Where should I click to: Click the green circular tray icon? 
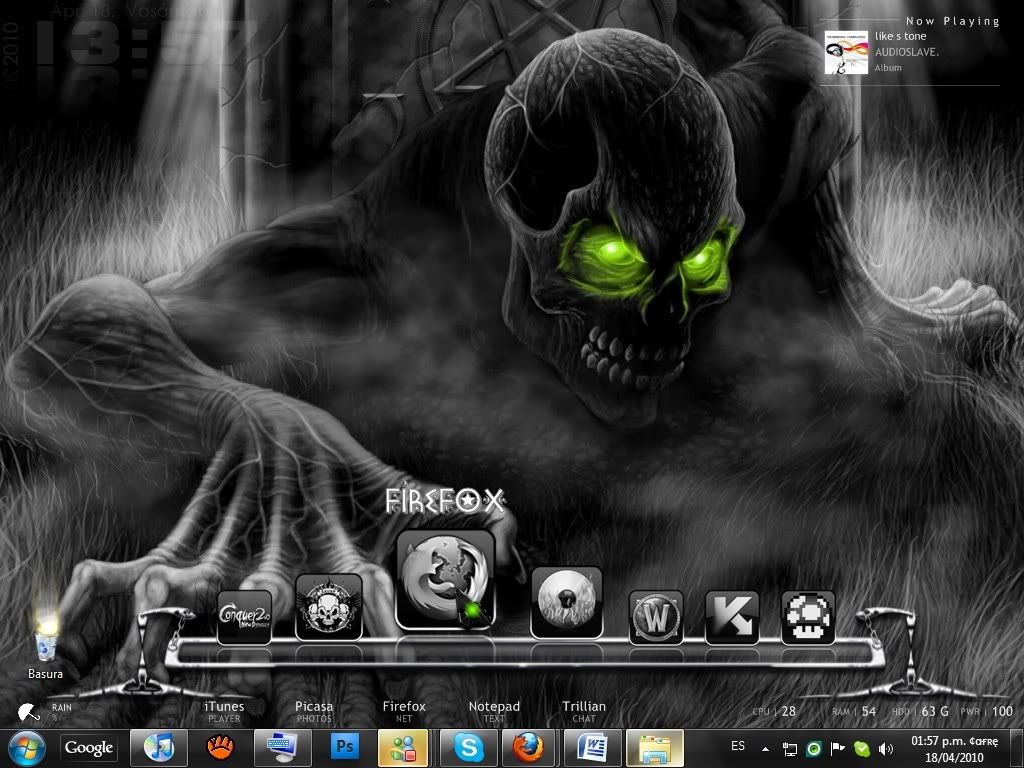[x=814, y=749]
